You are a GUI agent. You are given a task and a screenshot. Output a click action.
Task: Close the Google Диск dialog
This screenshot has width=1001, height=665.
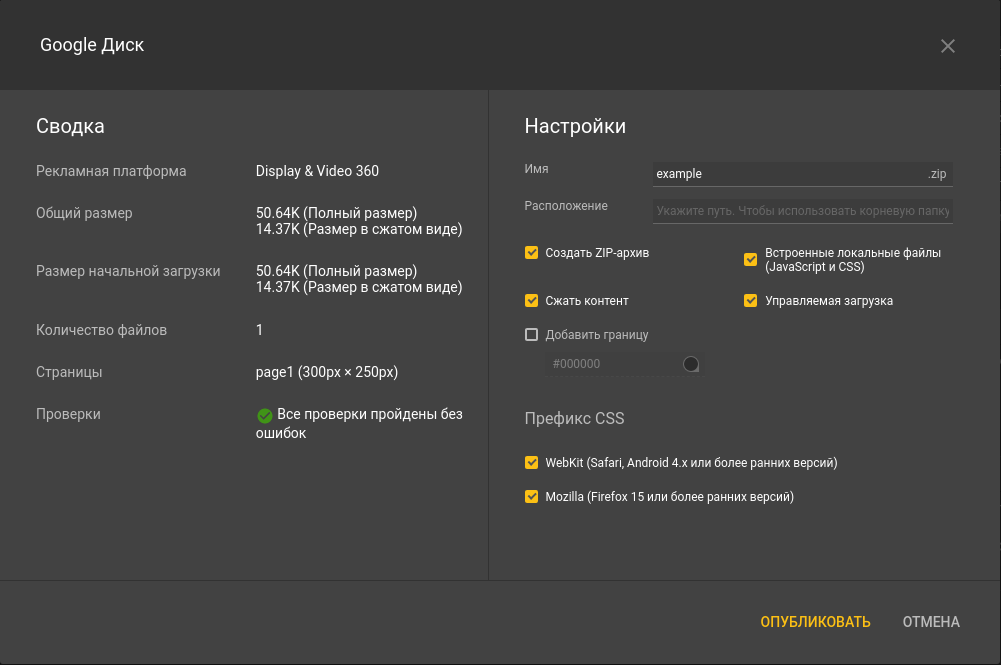tap(948, 46)
